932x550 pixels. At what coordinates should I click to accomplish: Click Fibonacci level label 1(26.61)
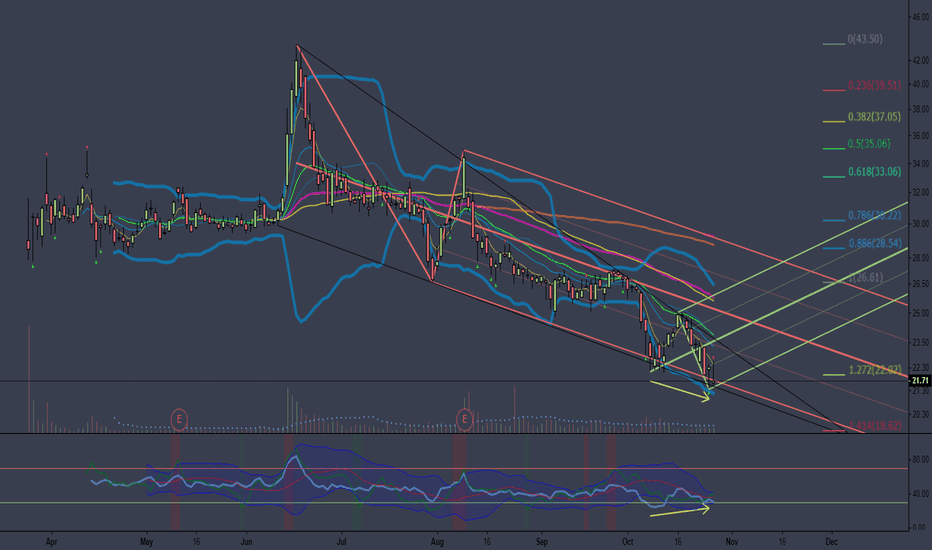click(x=865, y=277)
